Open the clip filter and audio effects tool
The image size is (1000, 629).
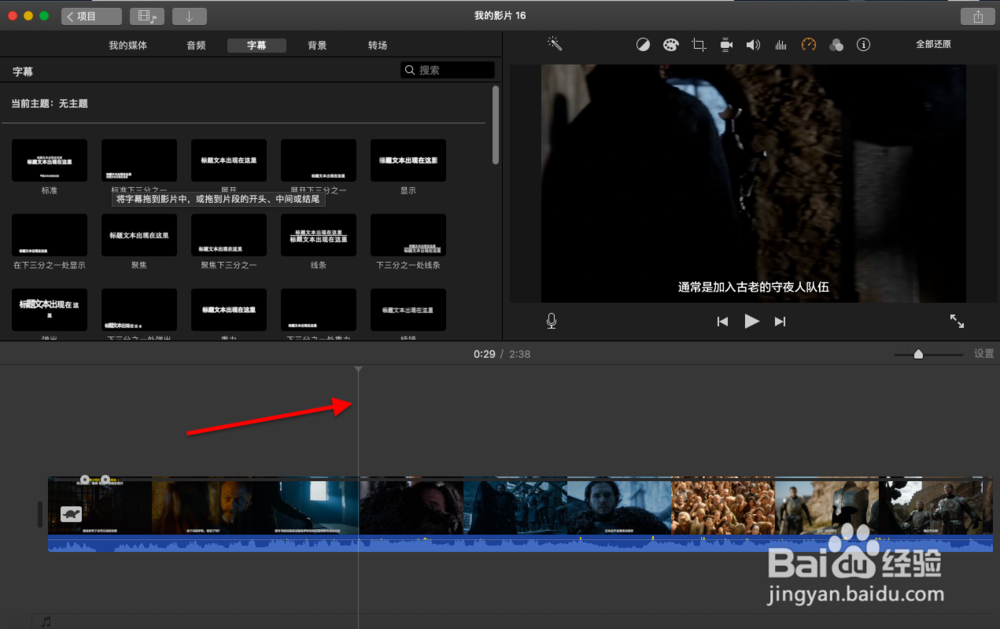836,45
